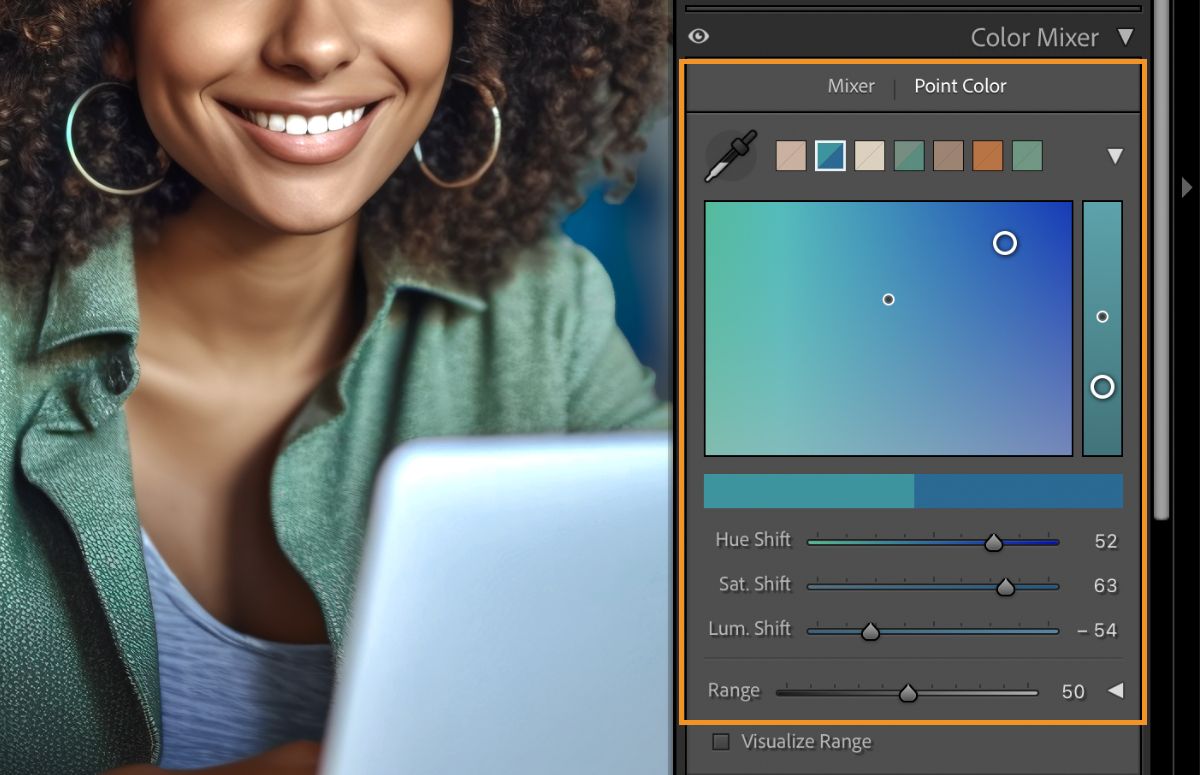Expand the hidden right side panel arrow
The height and width of the screenshot is (775, 1200).
(x=1187, y=187)
